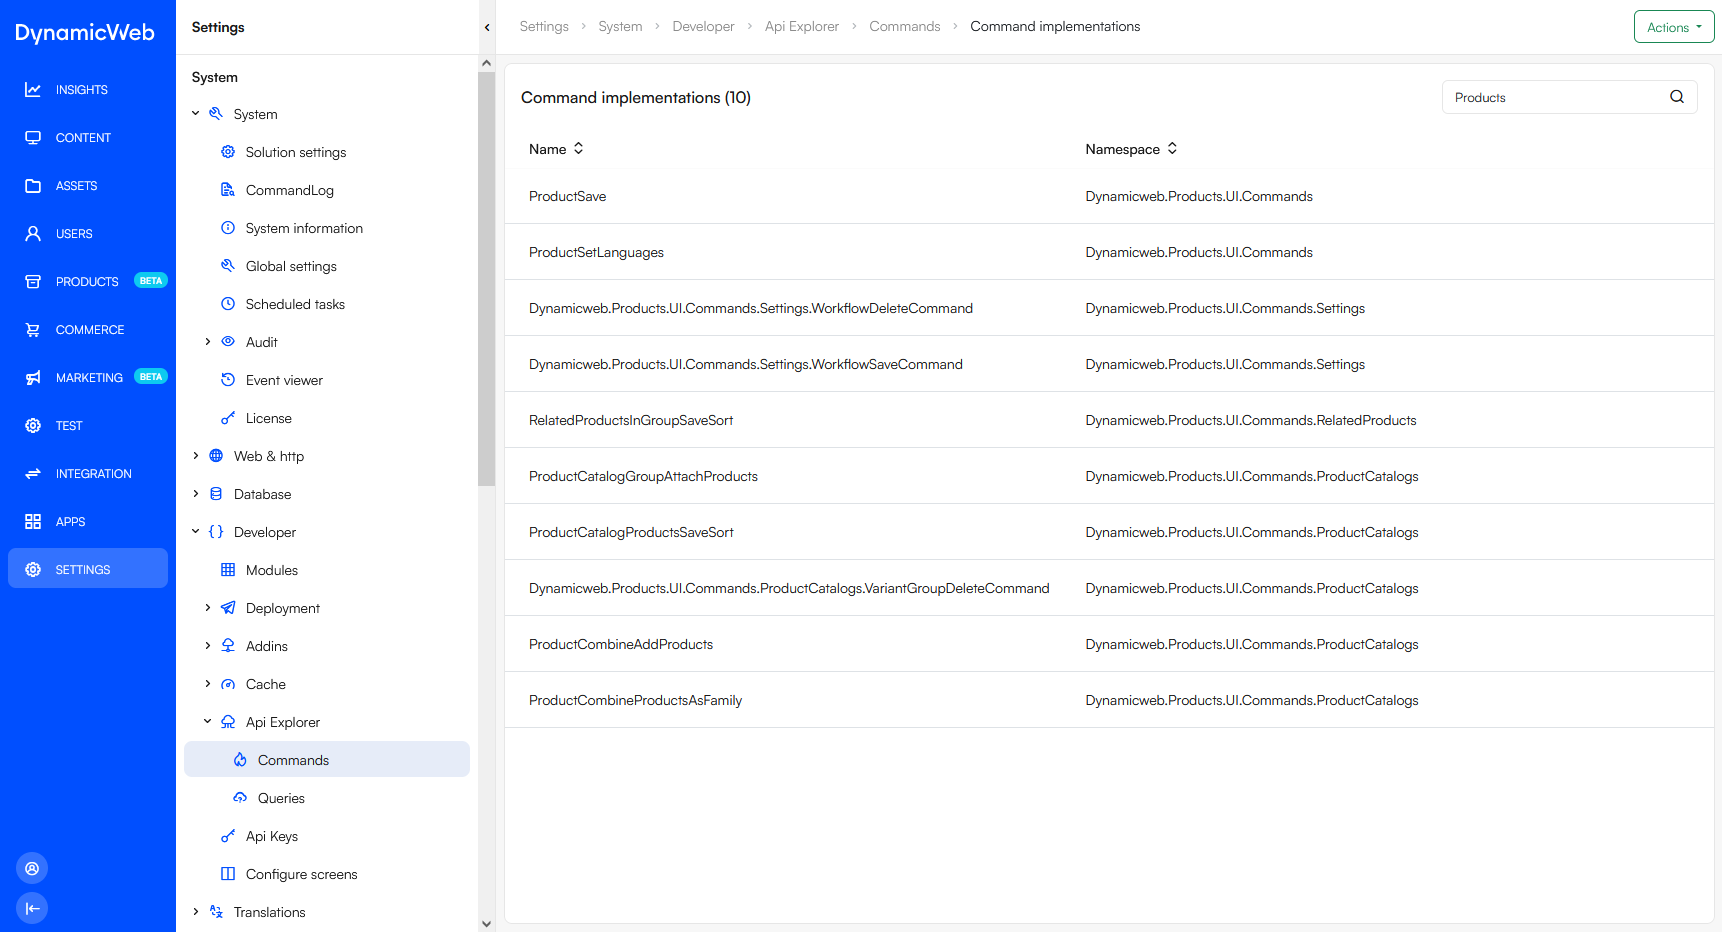Go to Settings breadcrumb
This screenshot has height=932, width=1722.
coord(544,27)
